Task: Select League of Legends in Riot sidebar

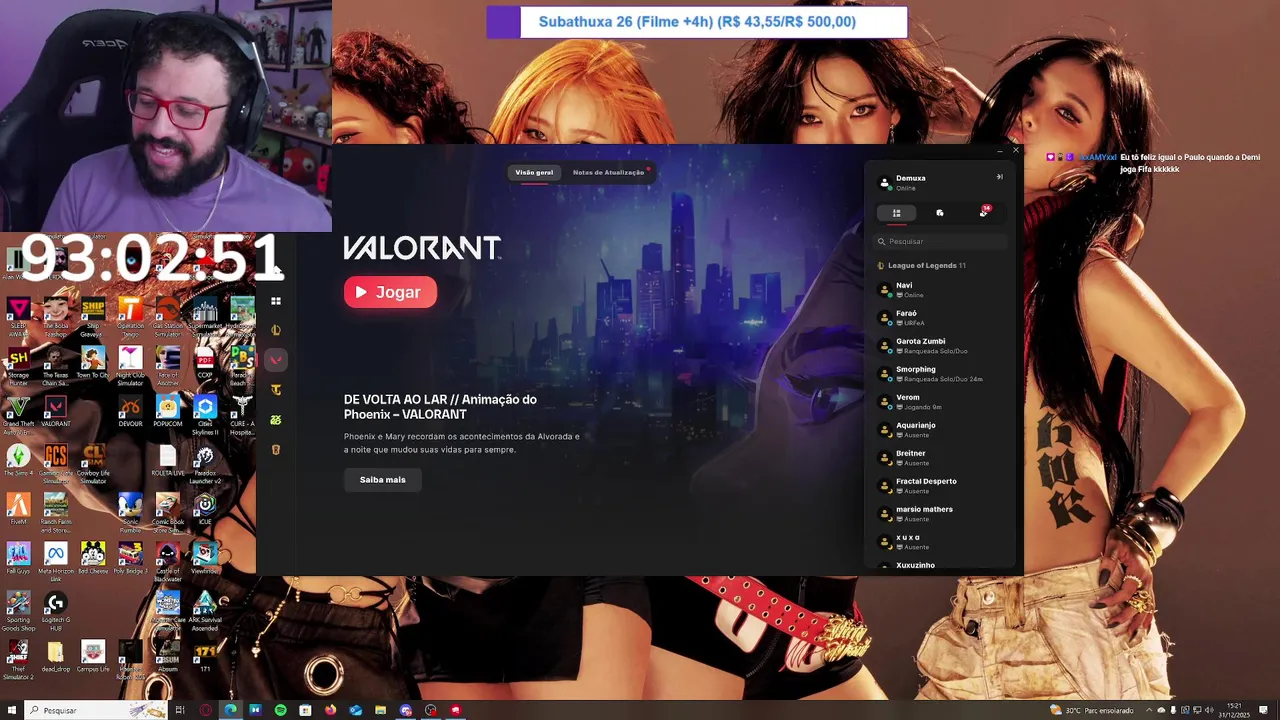Action: tap(276, 330)
